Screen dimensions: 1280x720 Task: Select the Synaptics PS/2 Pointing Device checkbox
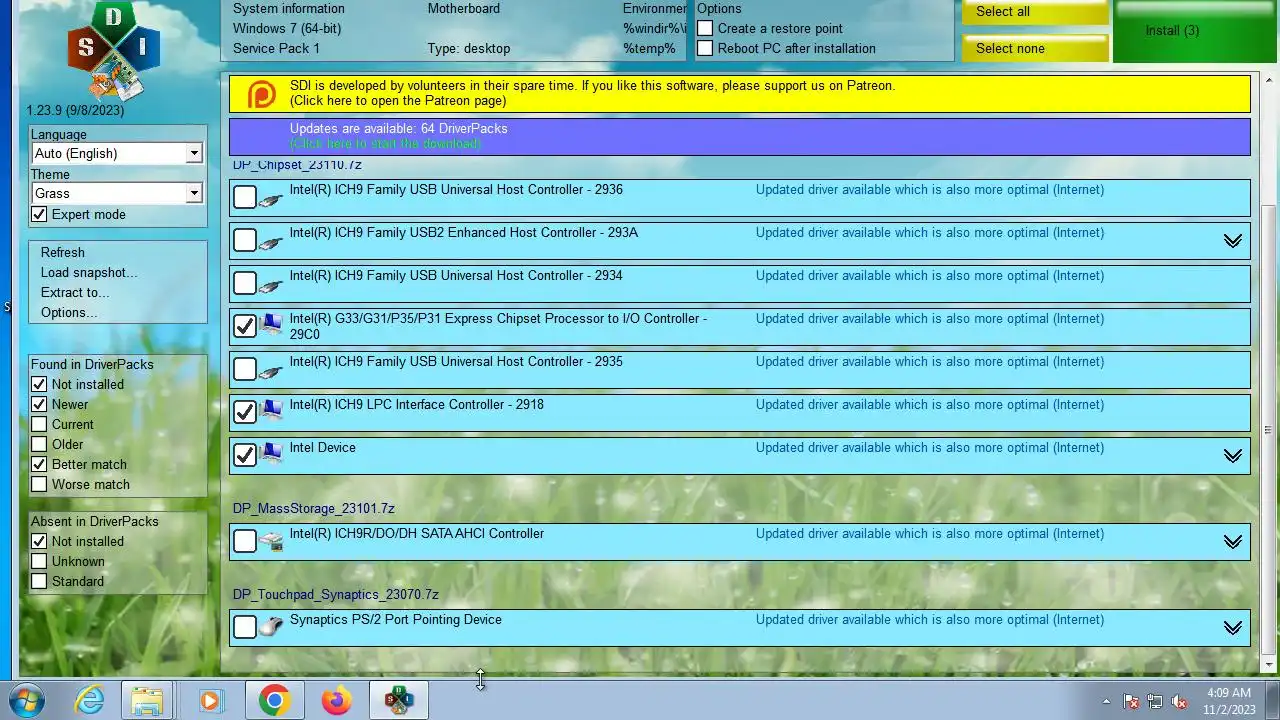(x=245, y=627)
